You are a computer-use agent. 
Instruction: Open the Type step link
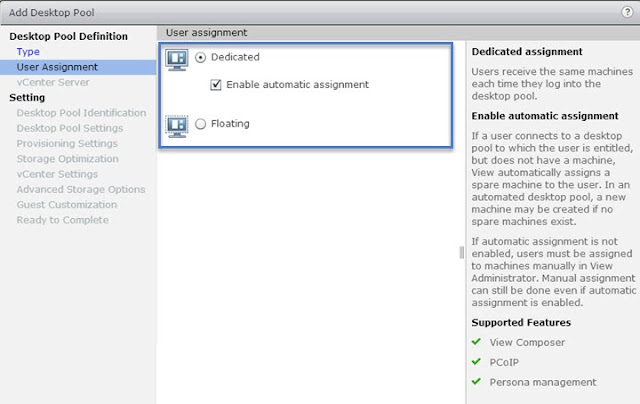tap(28, 51)
